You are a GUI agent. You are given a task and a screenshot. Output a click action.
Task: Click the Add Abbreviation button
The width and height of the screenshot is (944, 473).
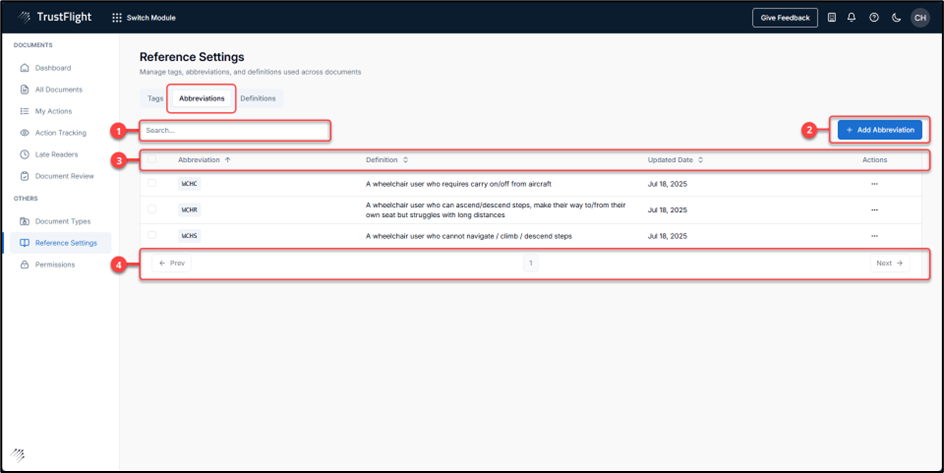(x=880, y=130)
